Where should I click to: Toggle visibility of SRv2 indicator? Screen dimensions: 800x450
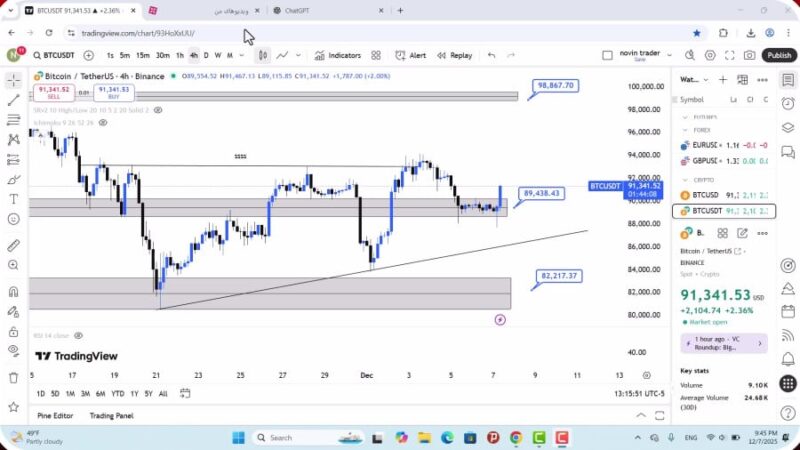pos(158,110)
